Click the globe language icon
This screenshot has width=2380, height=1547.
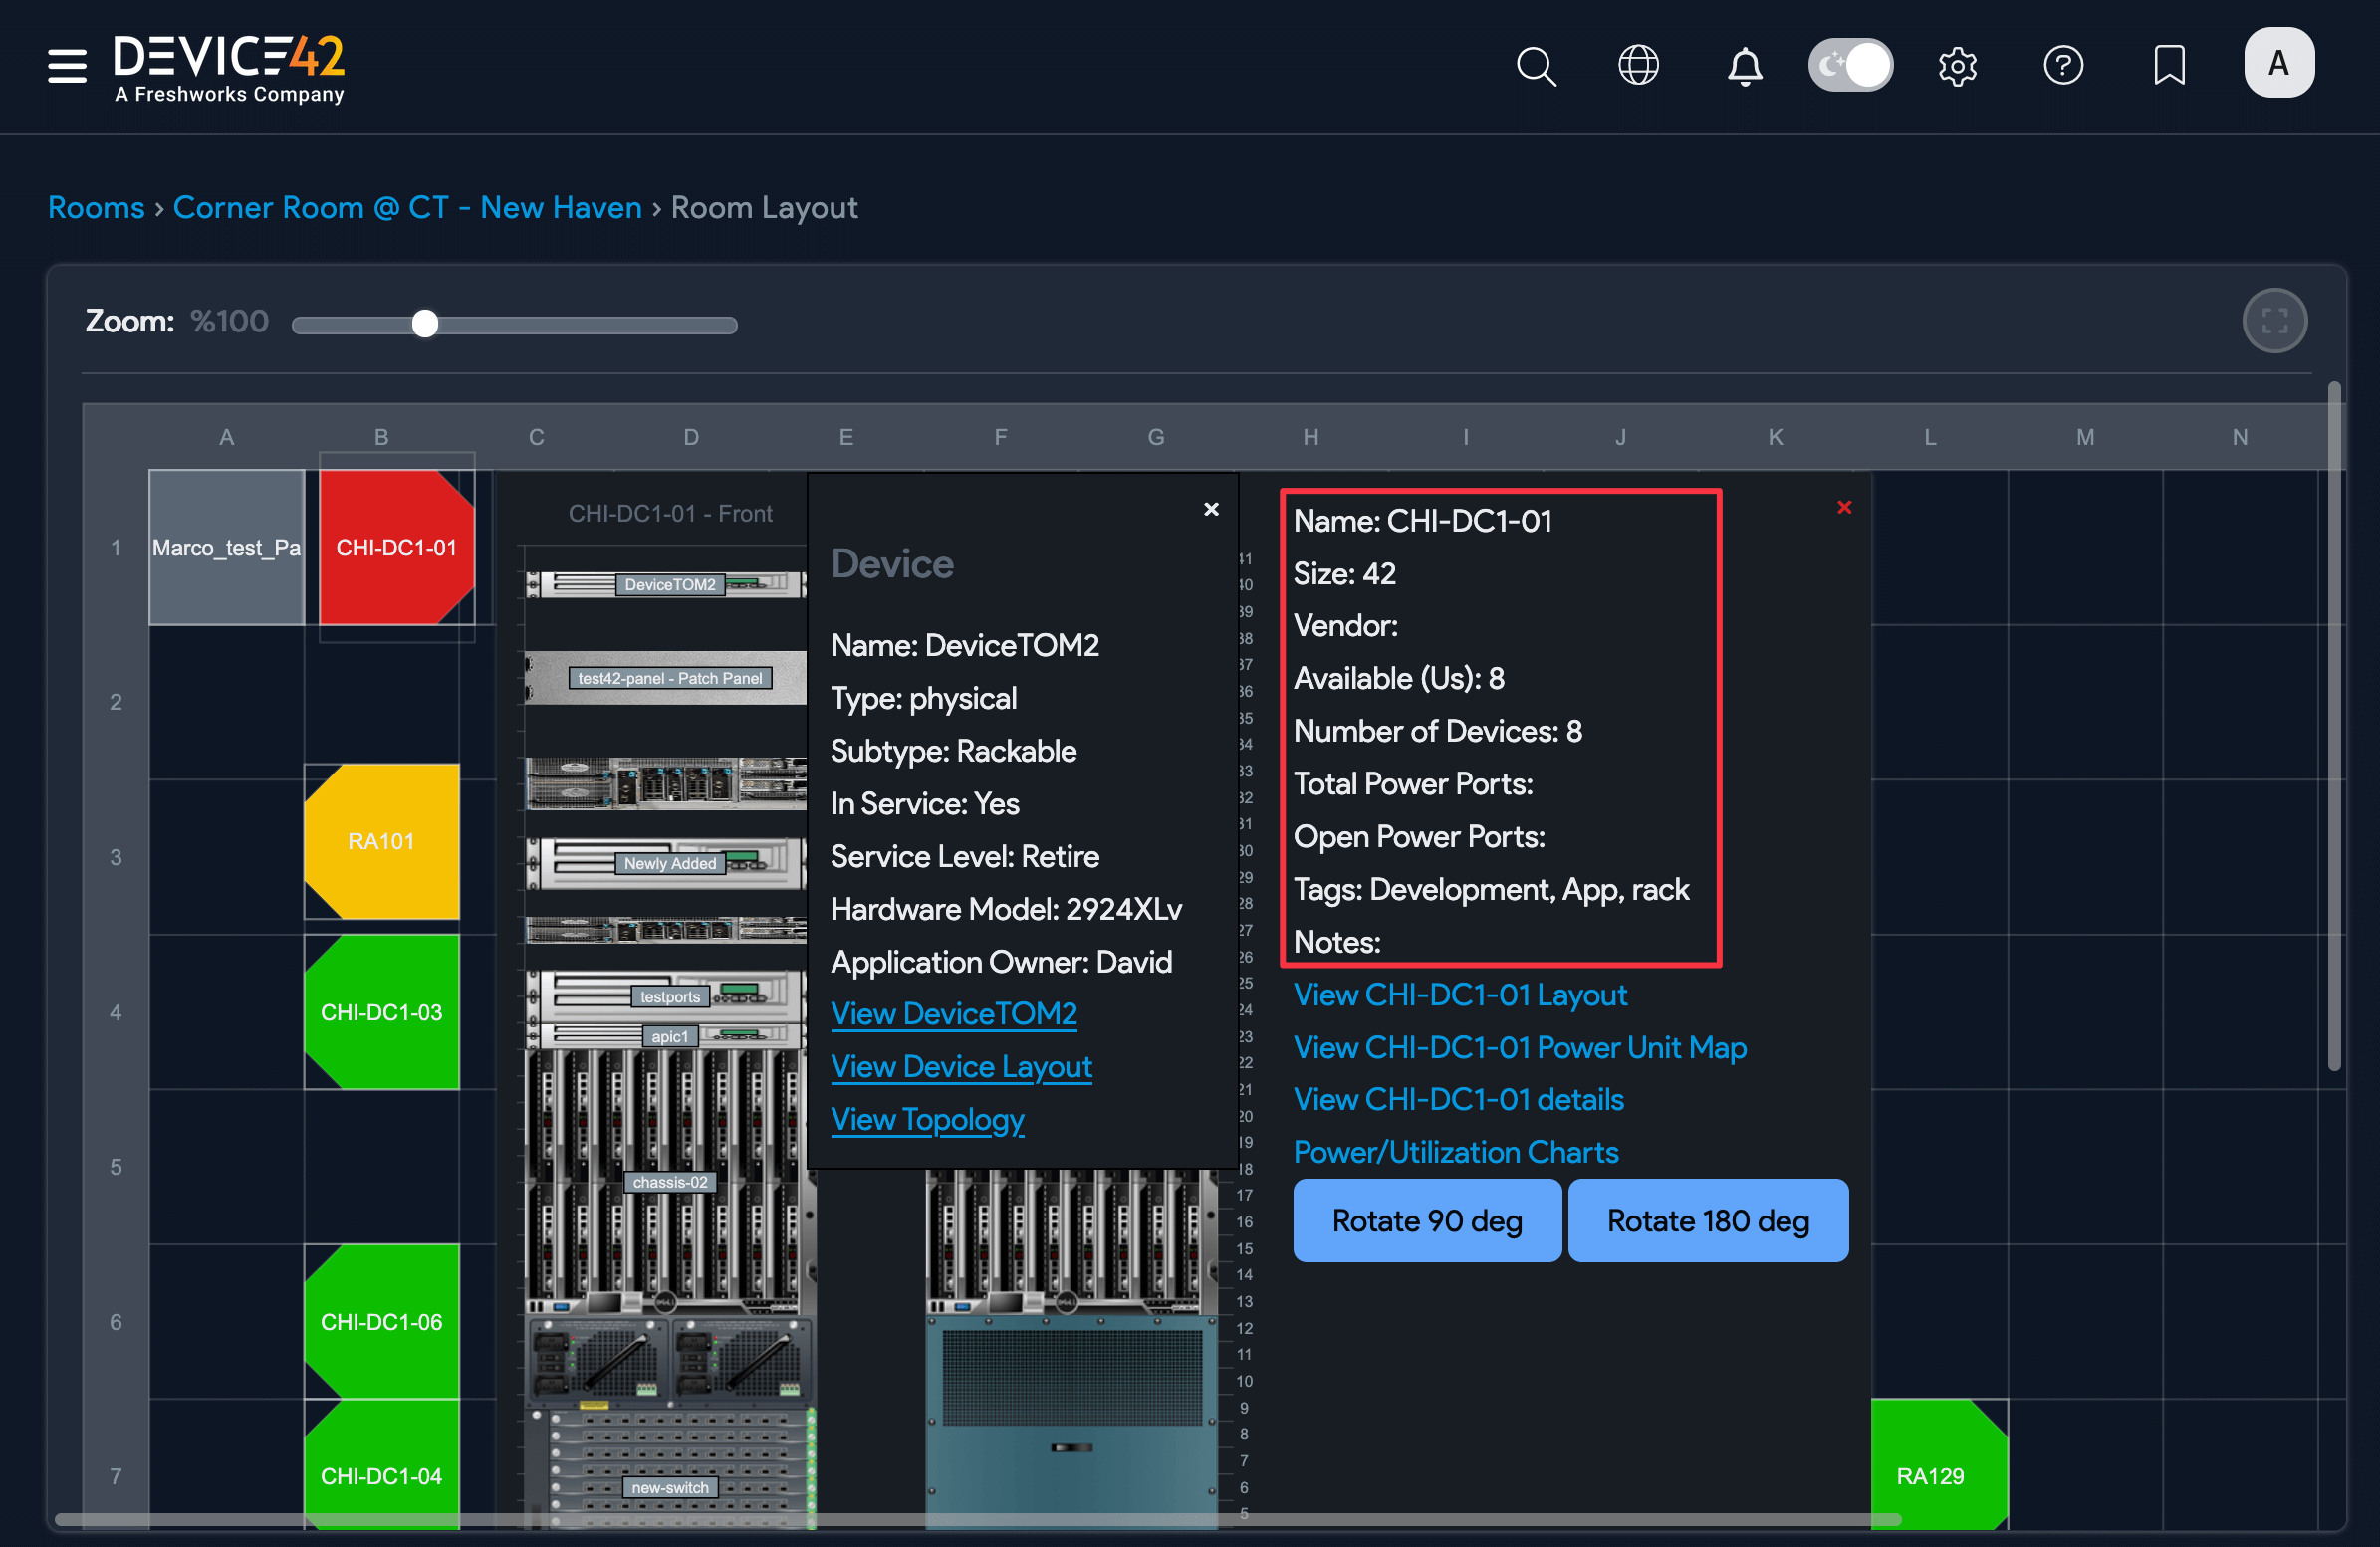1638,66
